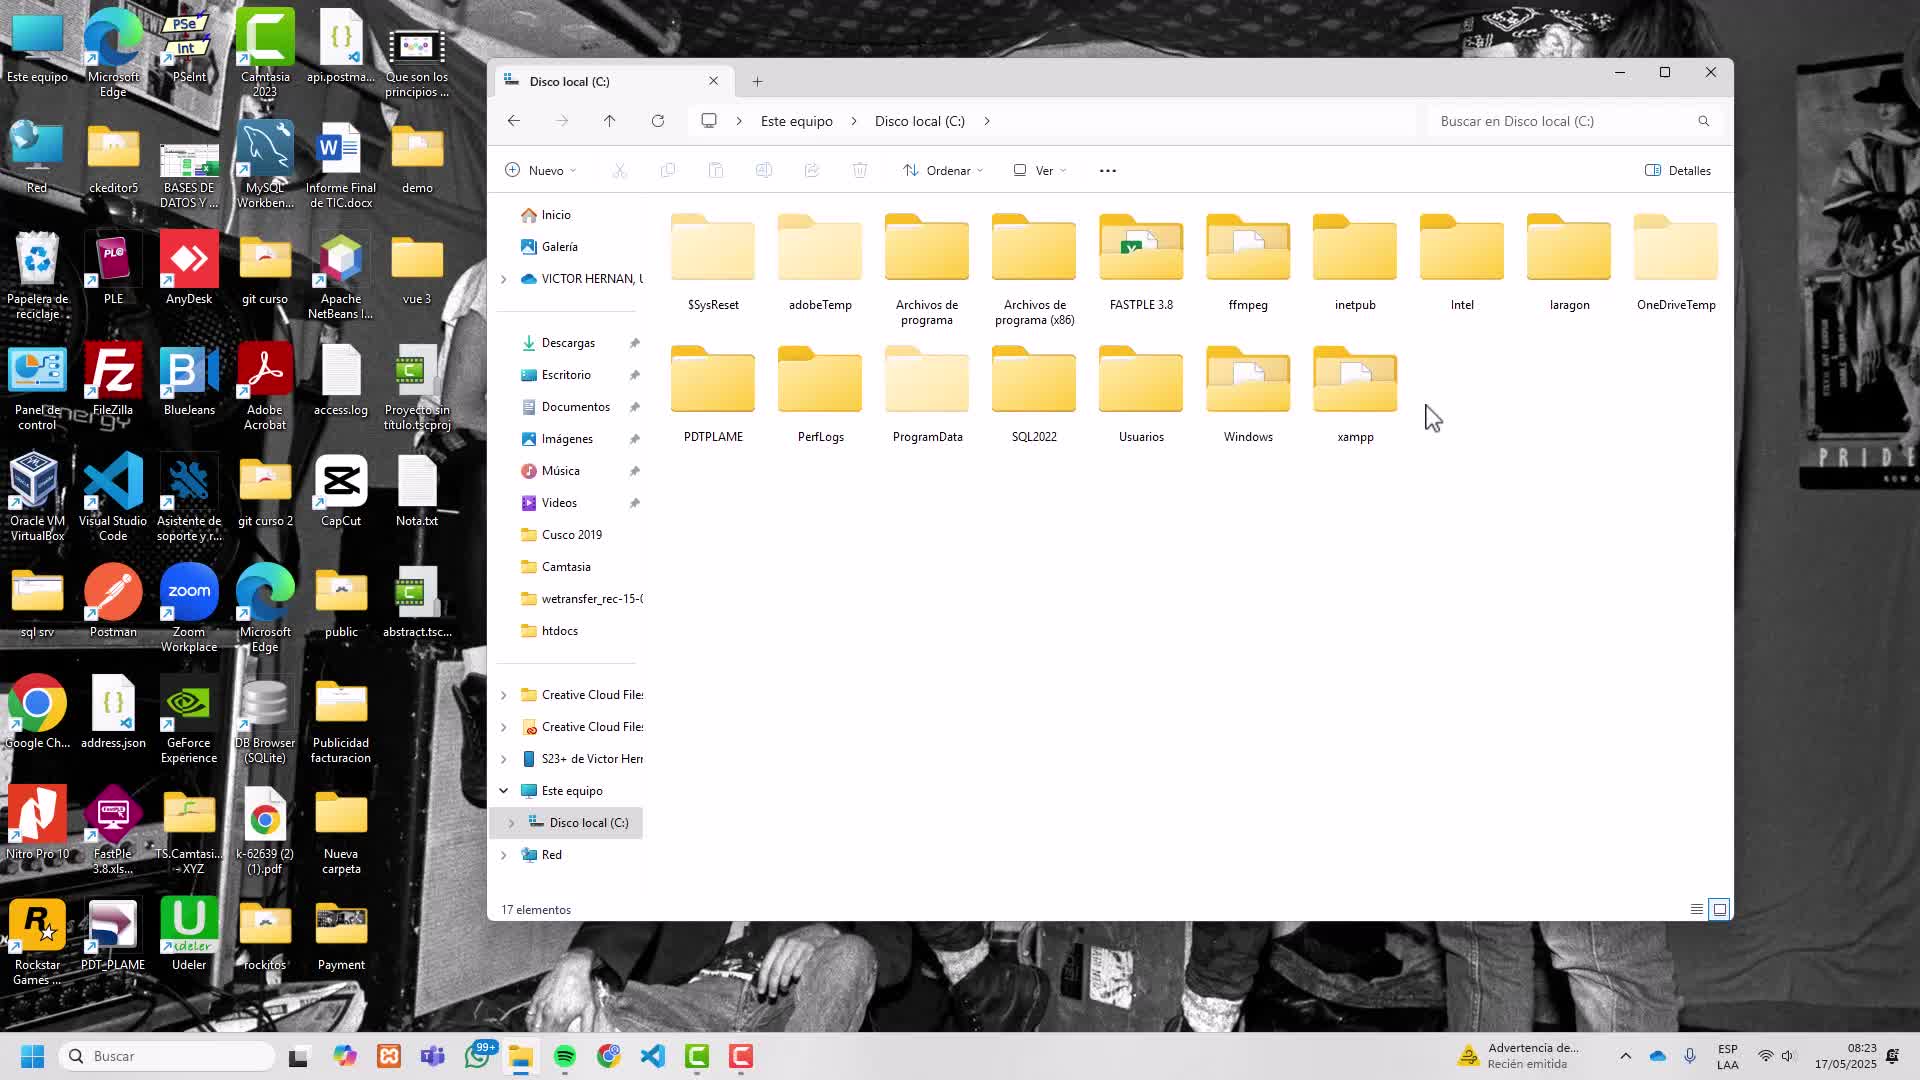Switch to details list view icon
Screen dimensions: 1920x1080
click(1696, 909)
